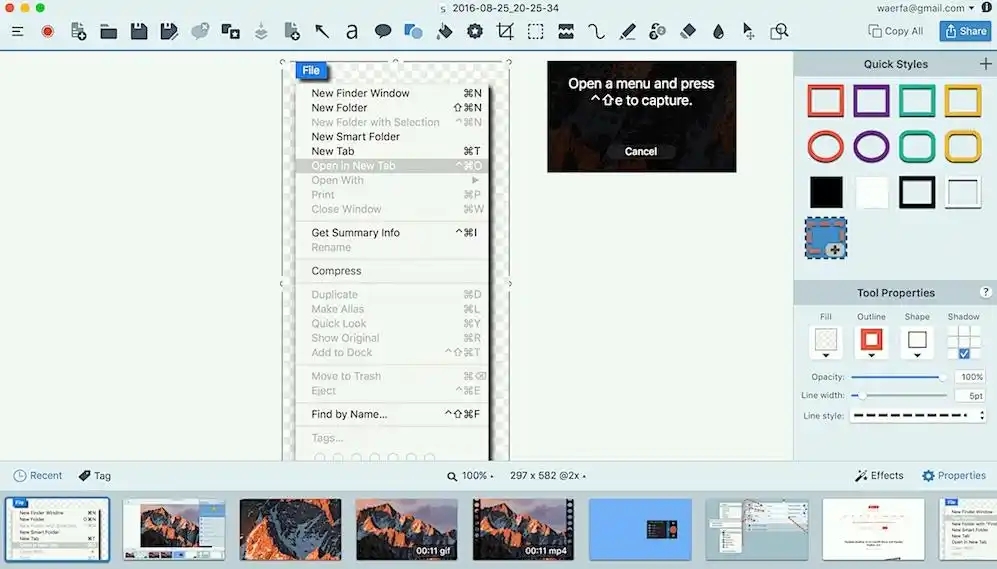Screen dimensions: 997x569
Task: Uncheck the bottom-center Shadow direction box
Action: pyautogui.click(x=964, y=353)
